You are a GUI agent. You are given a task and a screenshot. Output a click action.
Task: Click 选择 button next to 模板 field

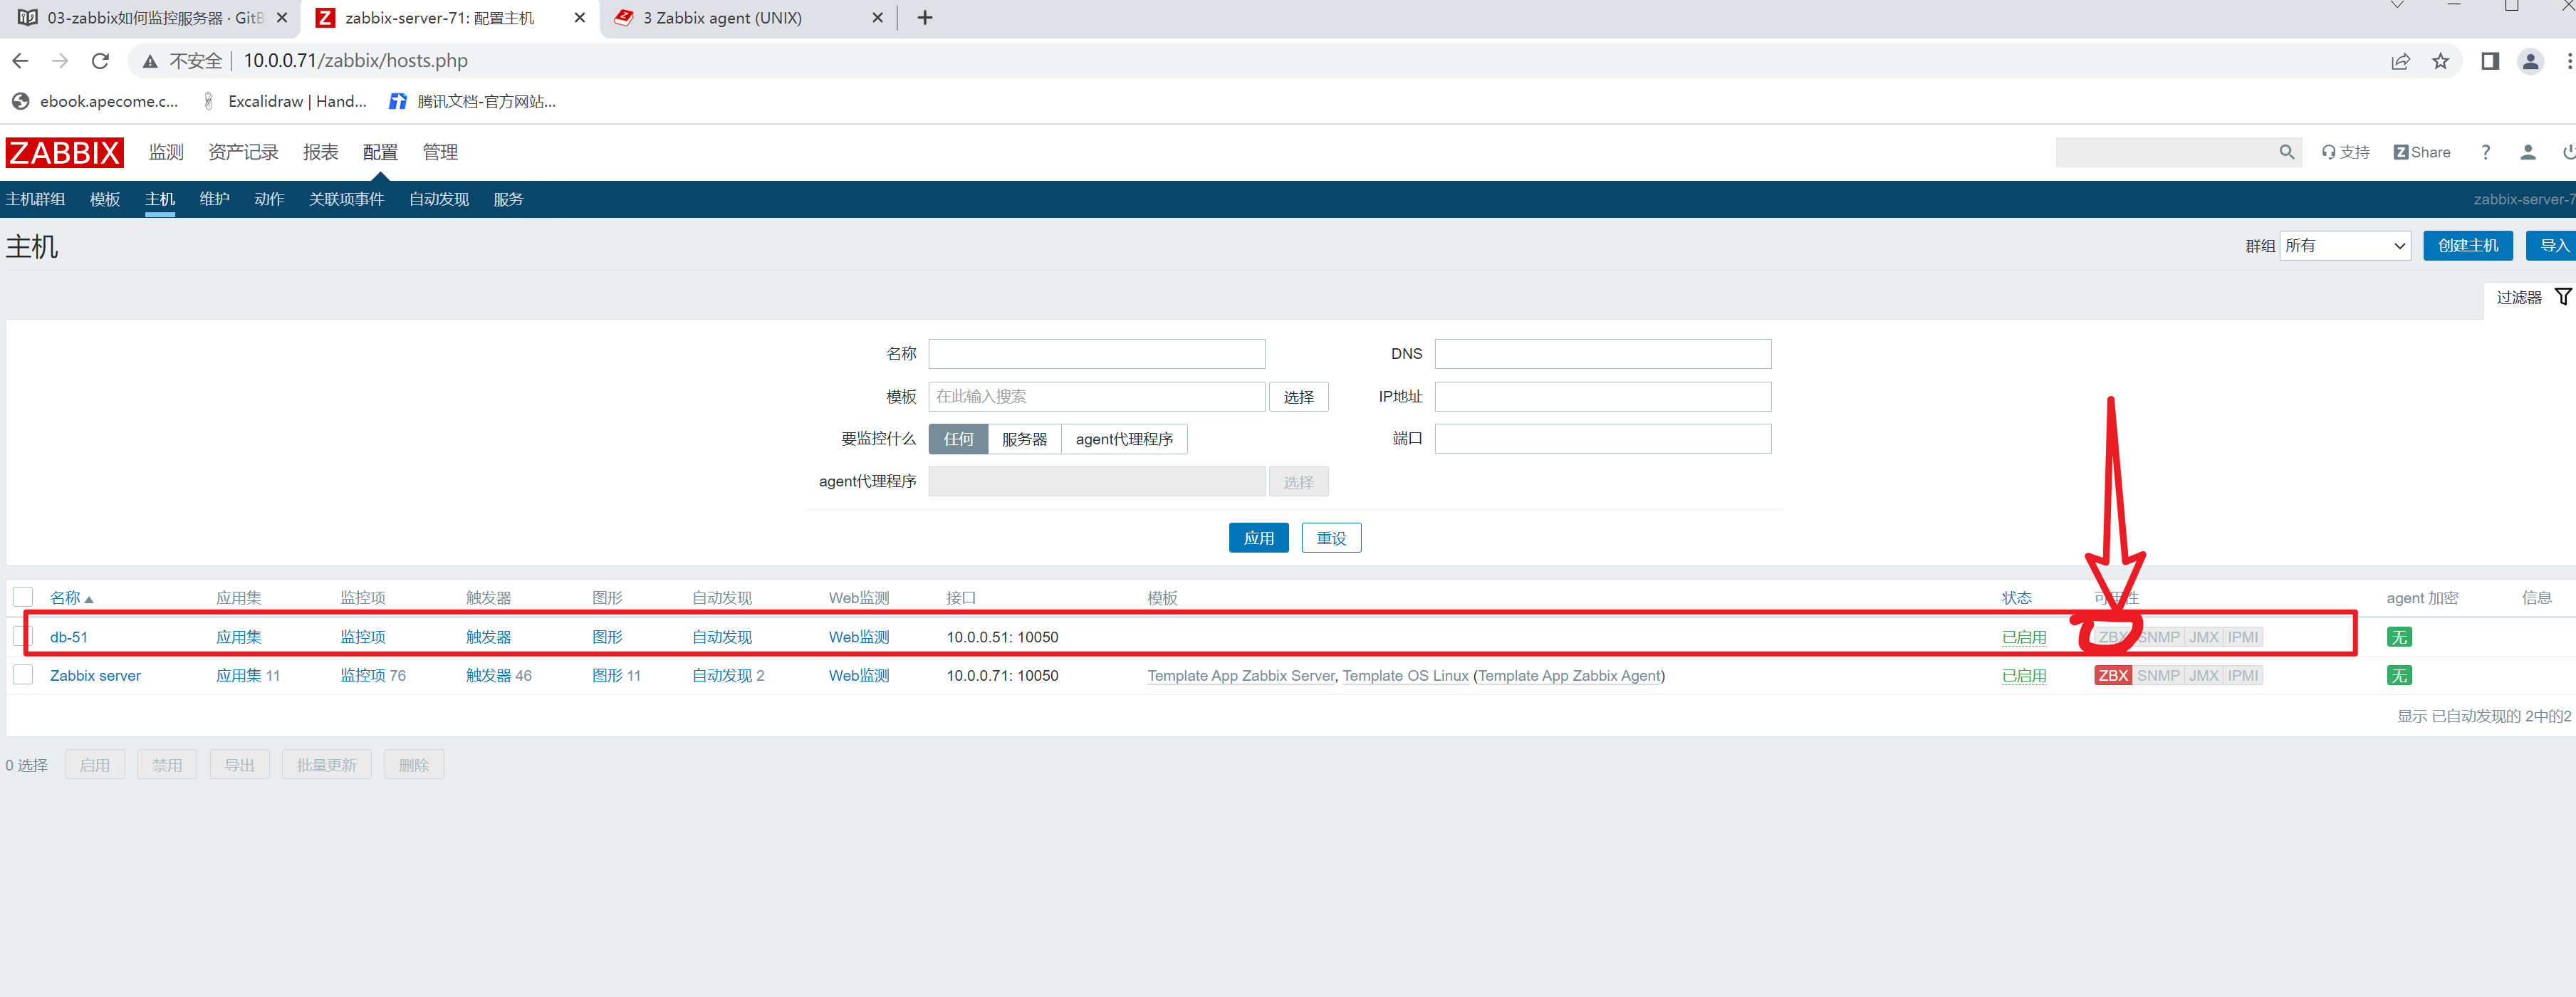pos(1298,397)
